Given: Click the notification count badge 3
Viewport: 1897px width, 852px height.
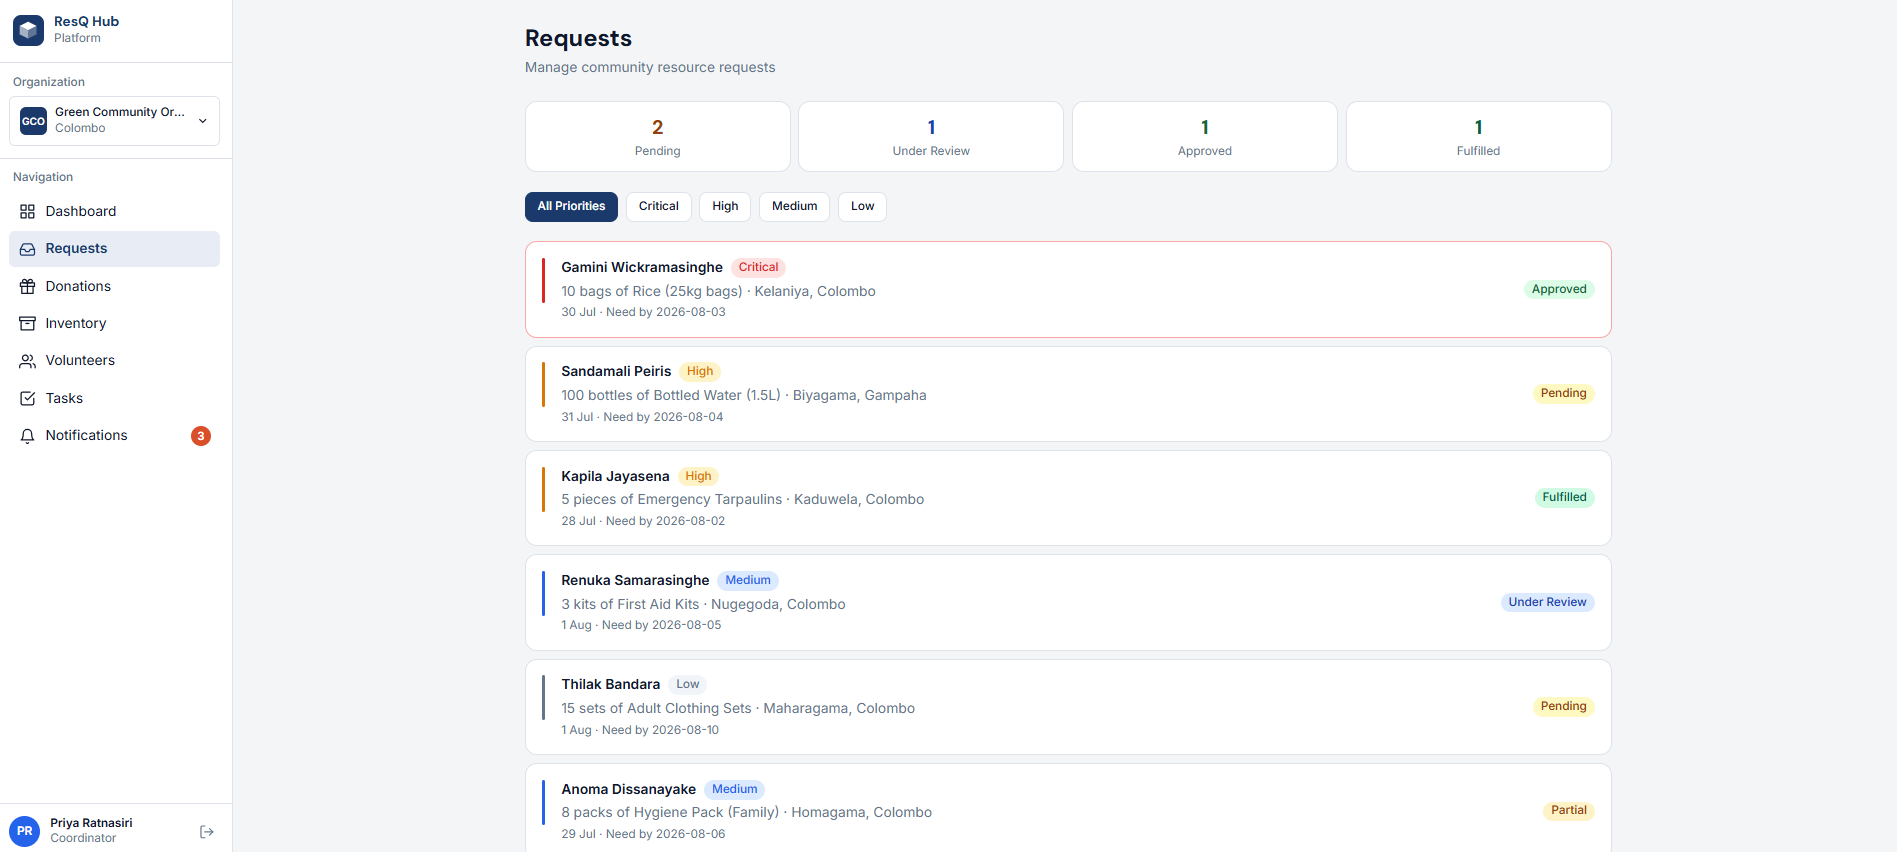Looking at the screenshot, I should (x=201, y=436).
